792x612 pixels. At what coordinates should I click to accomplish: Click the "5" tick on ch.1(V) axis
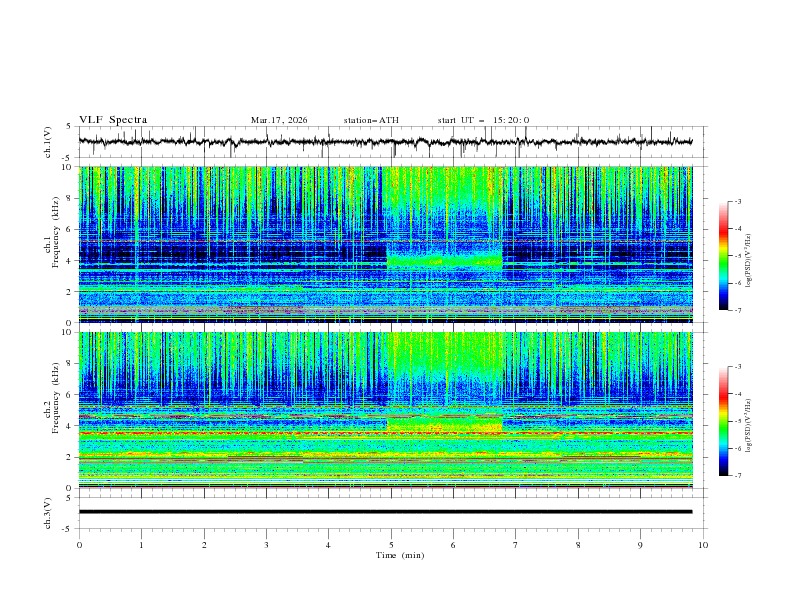coord(70,127)
